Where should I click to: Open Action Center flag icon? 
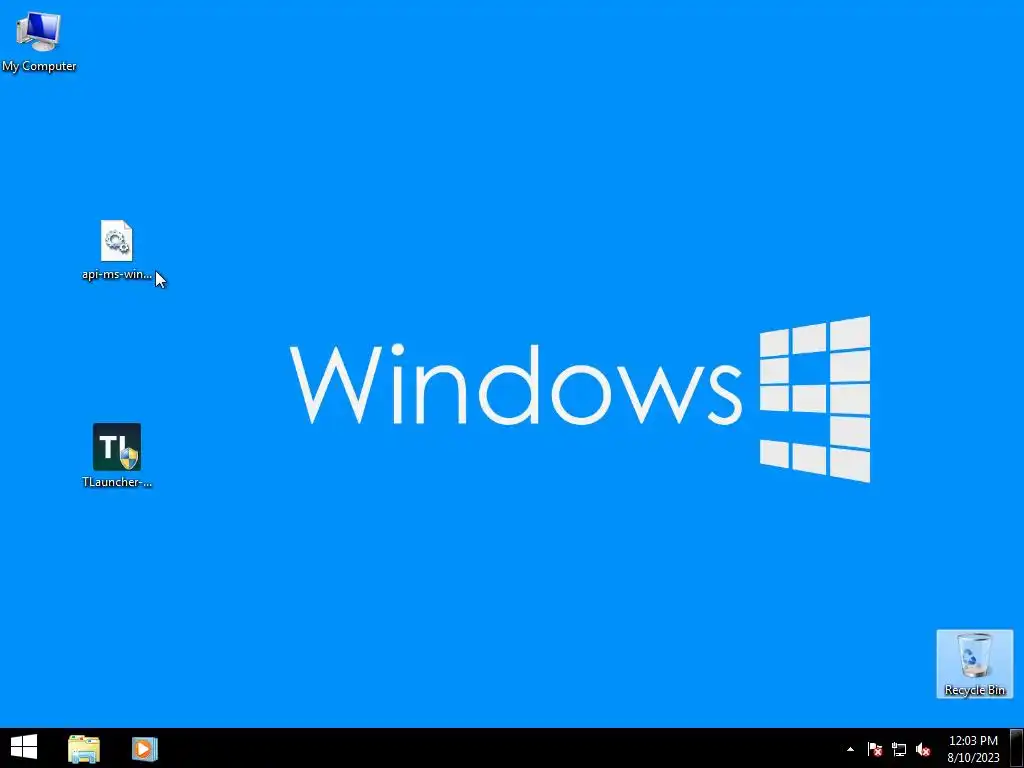point(875,749)
